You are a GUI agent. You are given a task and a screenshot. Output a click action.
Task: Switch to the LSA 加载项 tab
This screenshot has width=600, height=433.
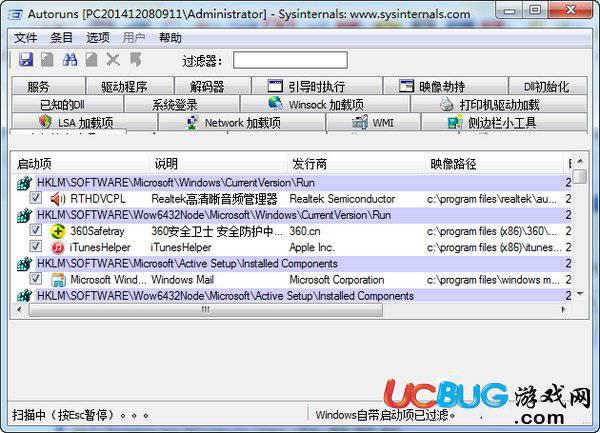pyautogui.click(x=85, y=122)
